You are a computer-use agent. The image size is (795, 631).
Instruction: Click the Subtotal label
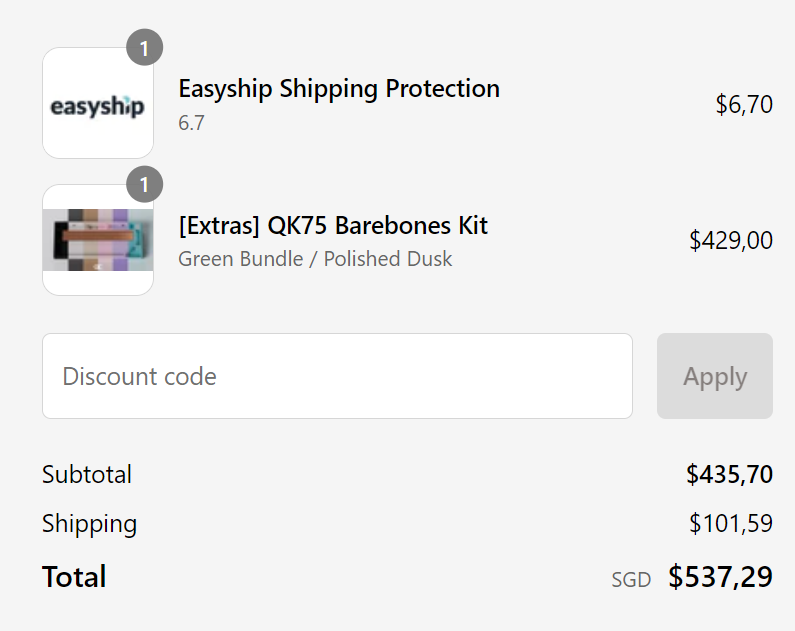coord(87,474)
